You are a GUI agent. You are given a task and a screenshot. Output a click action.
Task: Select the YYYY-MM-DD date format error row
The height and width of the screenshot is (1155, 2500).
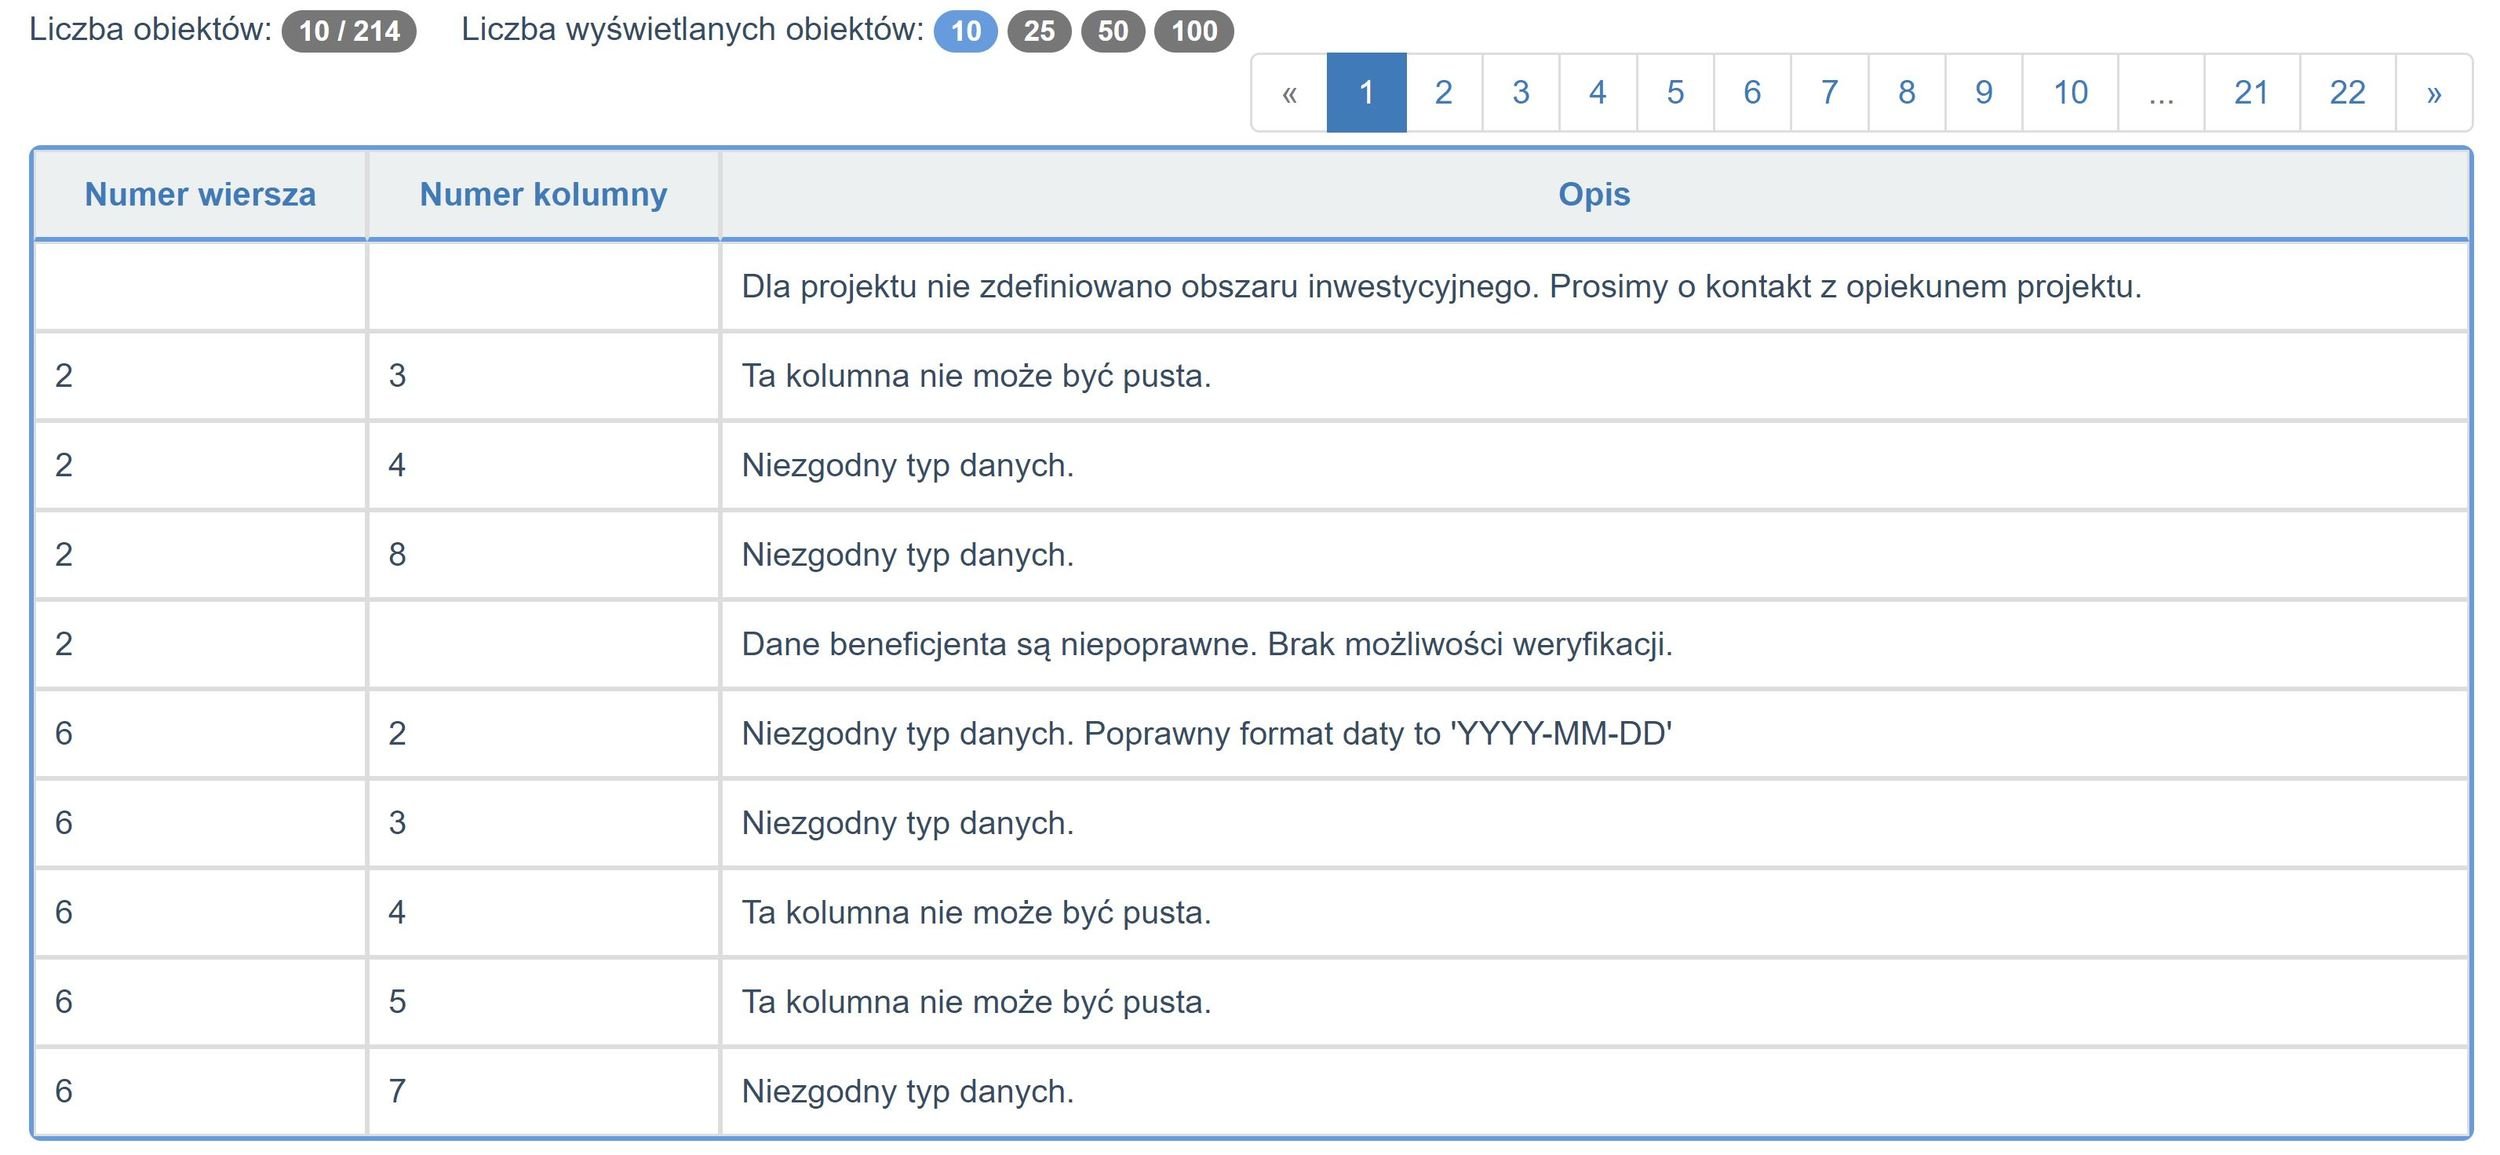pyautogui.click(x=1206, y=734)
